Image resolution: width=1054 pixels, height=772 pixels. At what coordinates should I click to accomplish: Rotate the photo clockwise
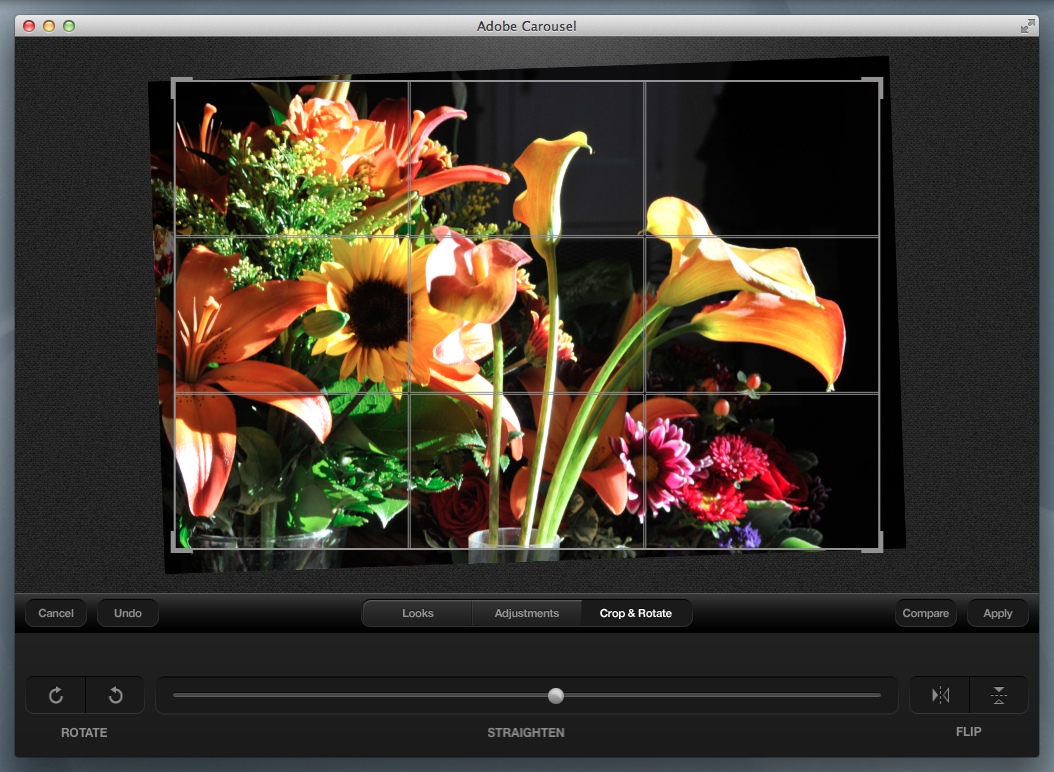coord(56,695)
